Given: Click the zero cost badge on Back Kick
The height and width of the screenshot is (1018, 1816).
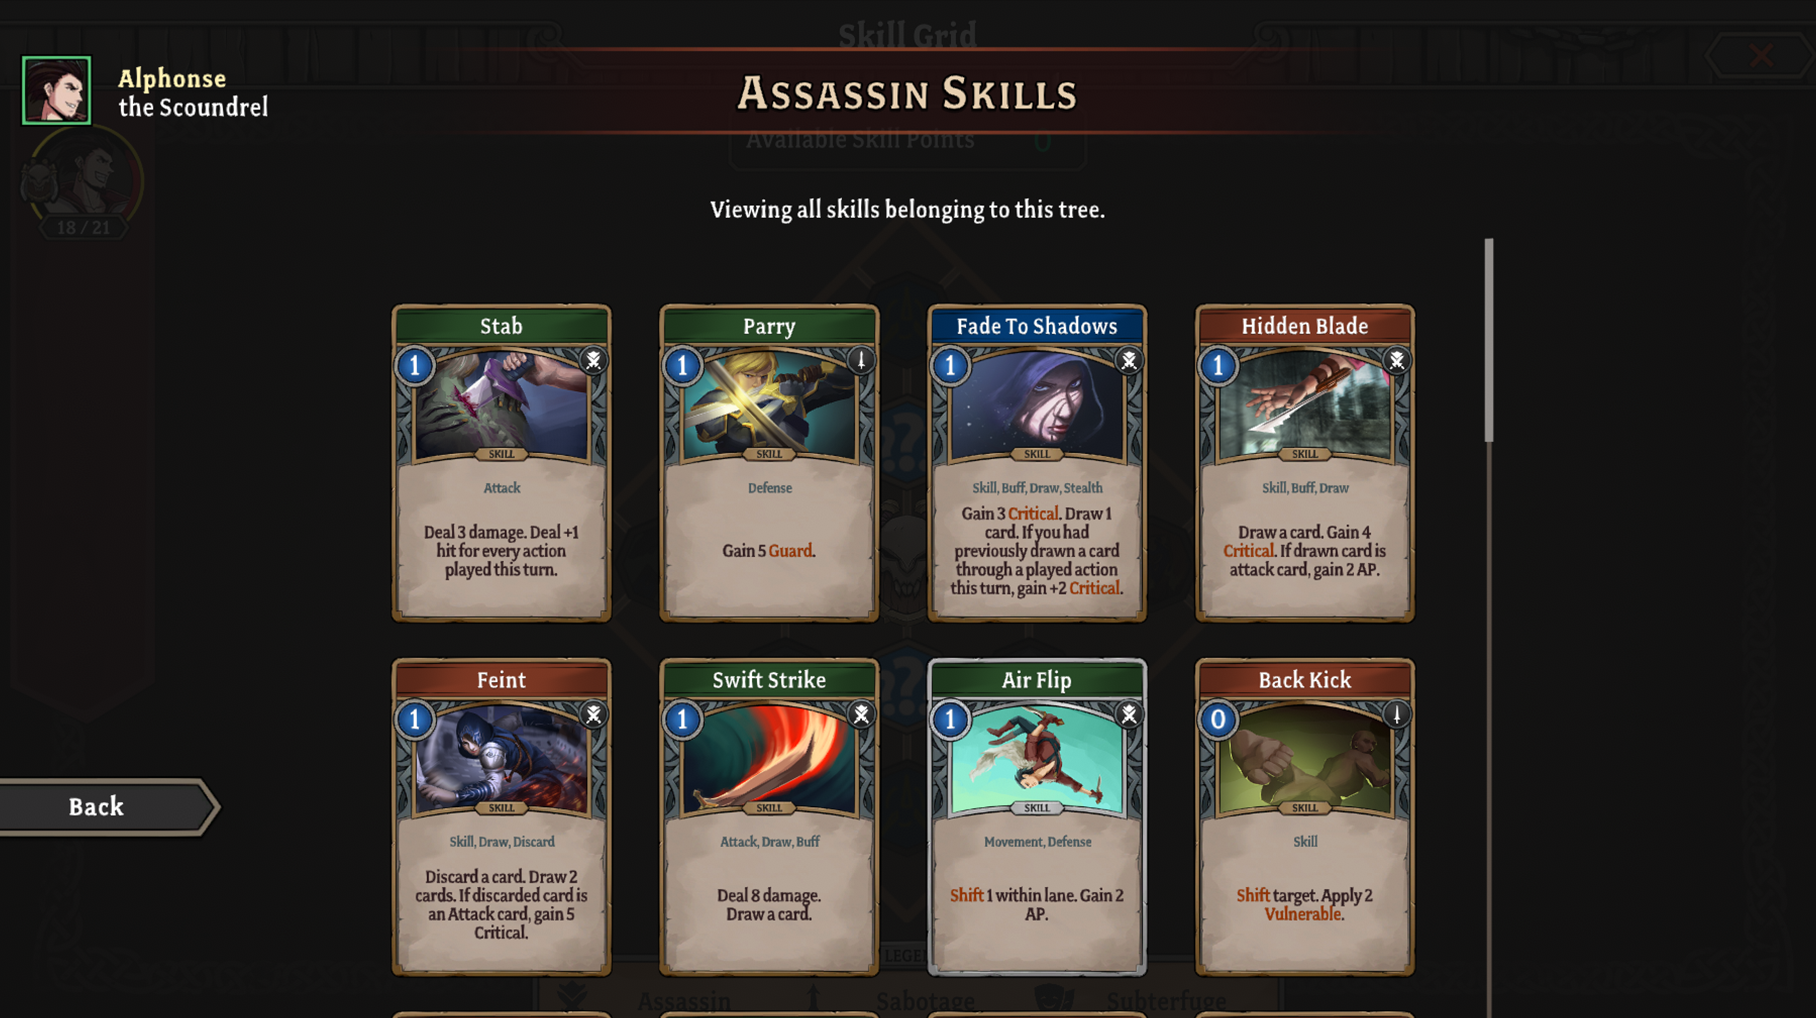Looking at the screenshot, I should point(1218,719).
